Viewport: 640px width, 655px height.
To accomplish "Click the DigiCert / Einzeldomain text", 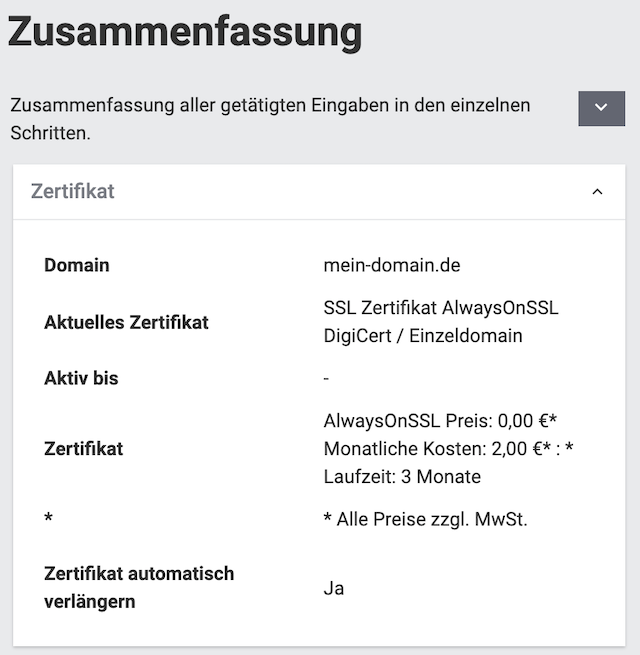I will tap(423, 336).
